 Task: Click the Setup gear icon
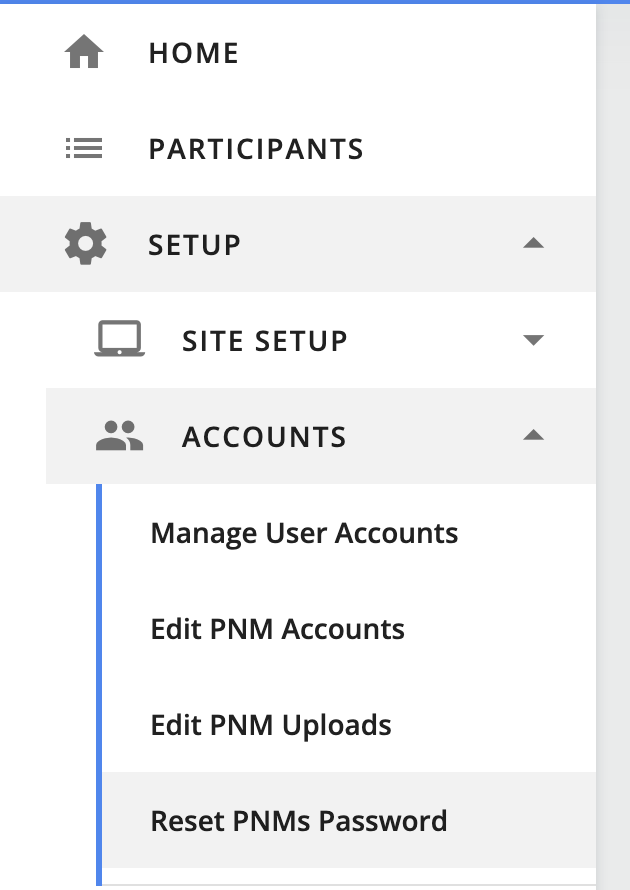85,245
